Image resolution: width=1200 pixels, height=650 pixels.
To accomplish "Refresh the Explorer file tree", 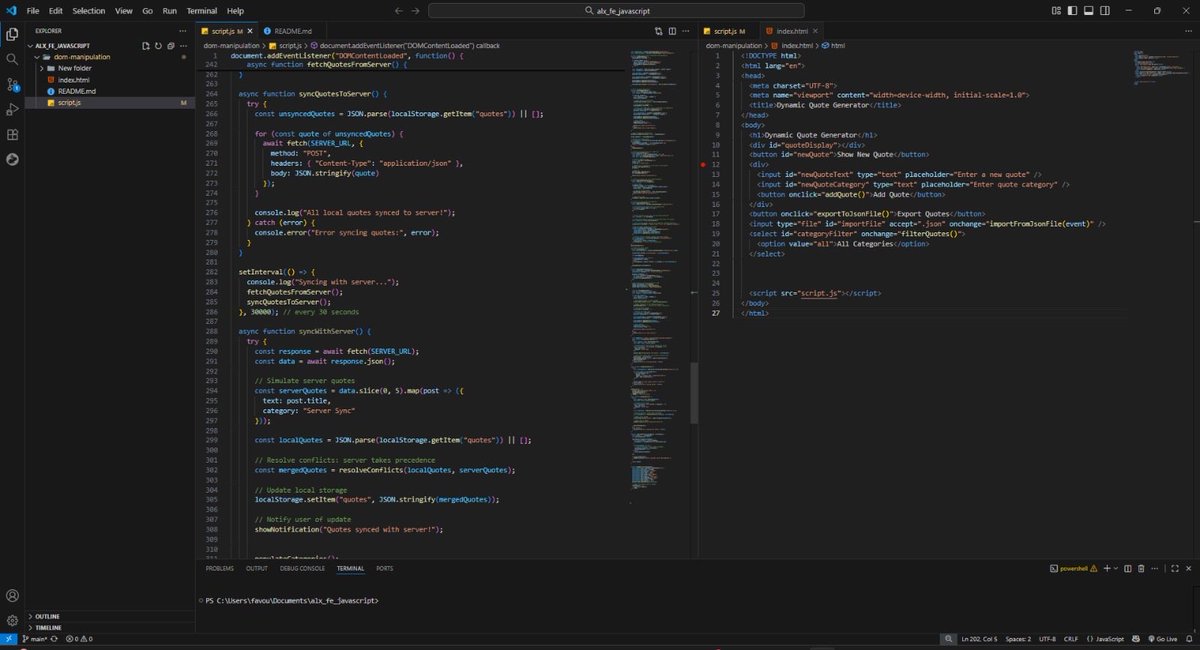I will click(158, 46).
